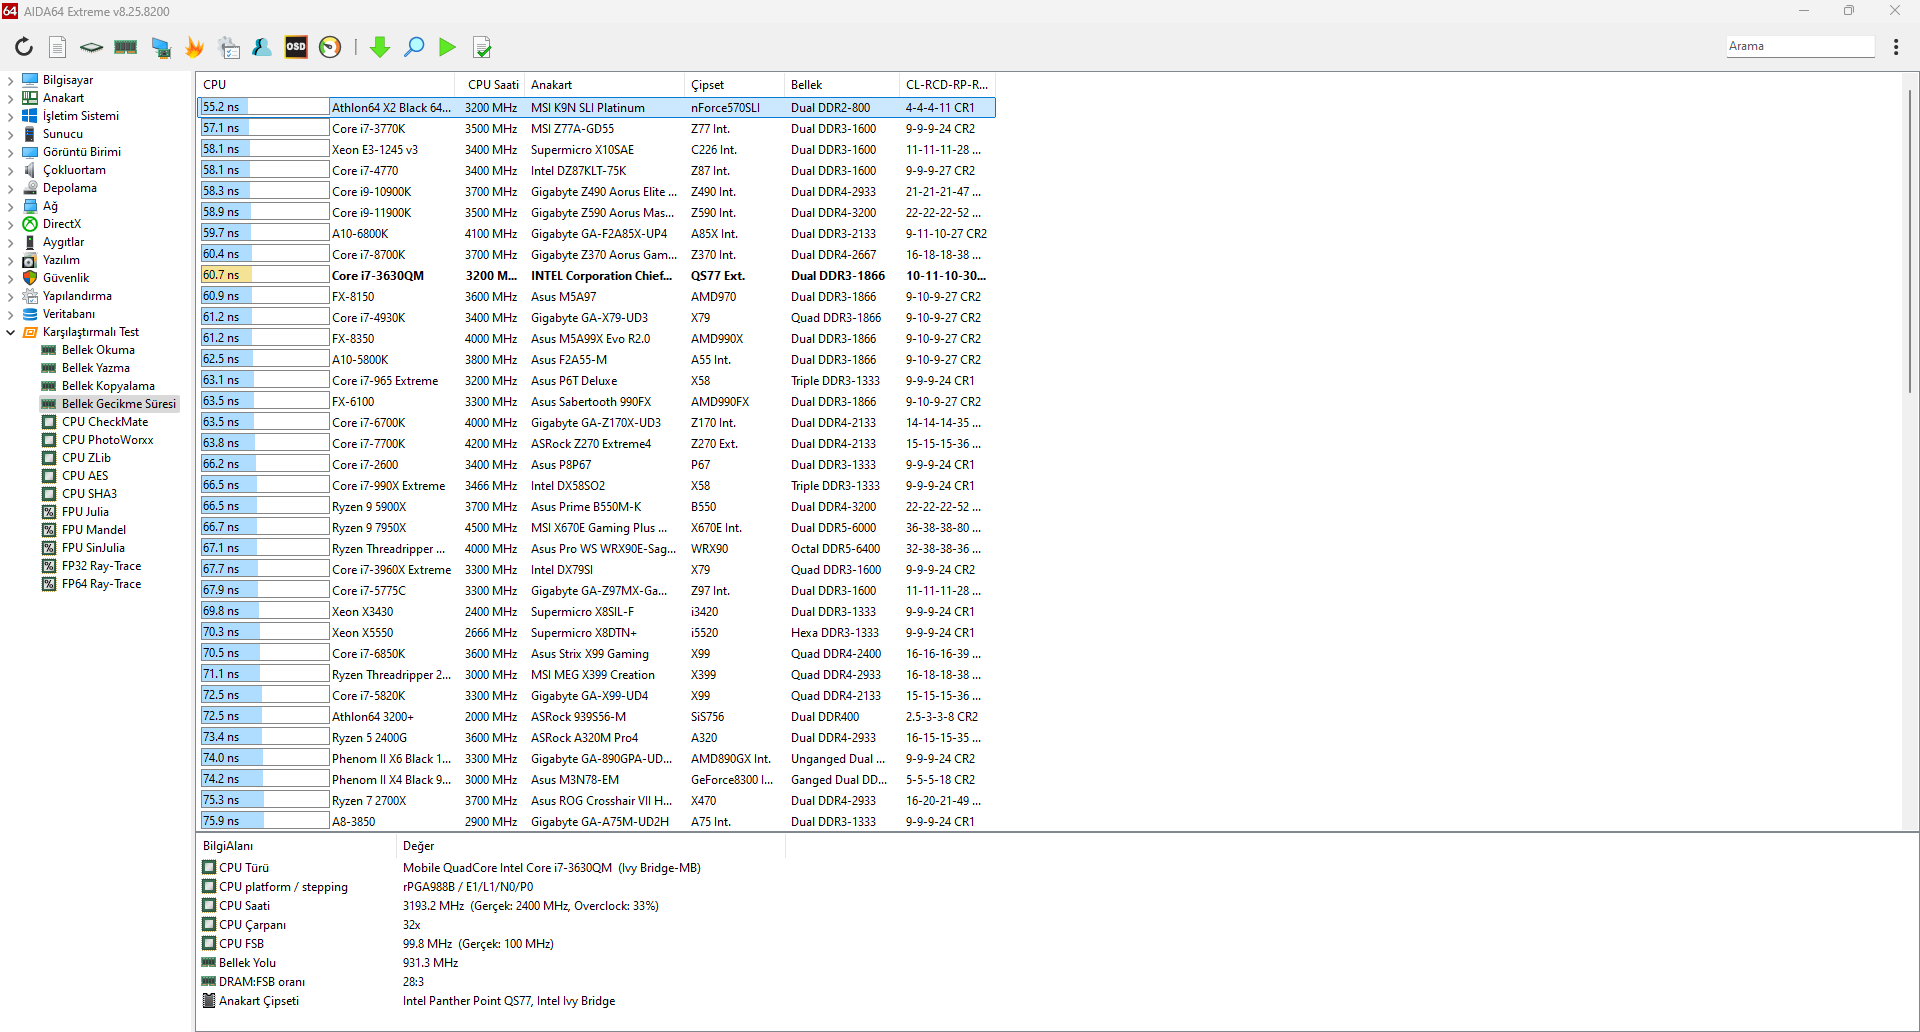The image size is (1920, 1032).
Task: Launch system stability test flame icon
Action: click(x=194, y=47)
